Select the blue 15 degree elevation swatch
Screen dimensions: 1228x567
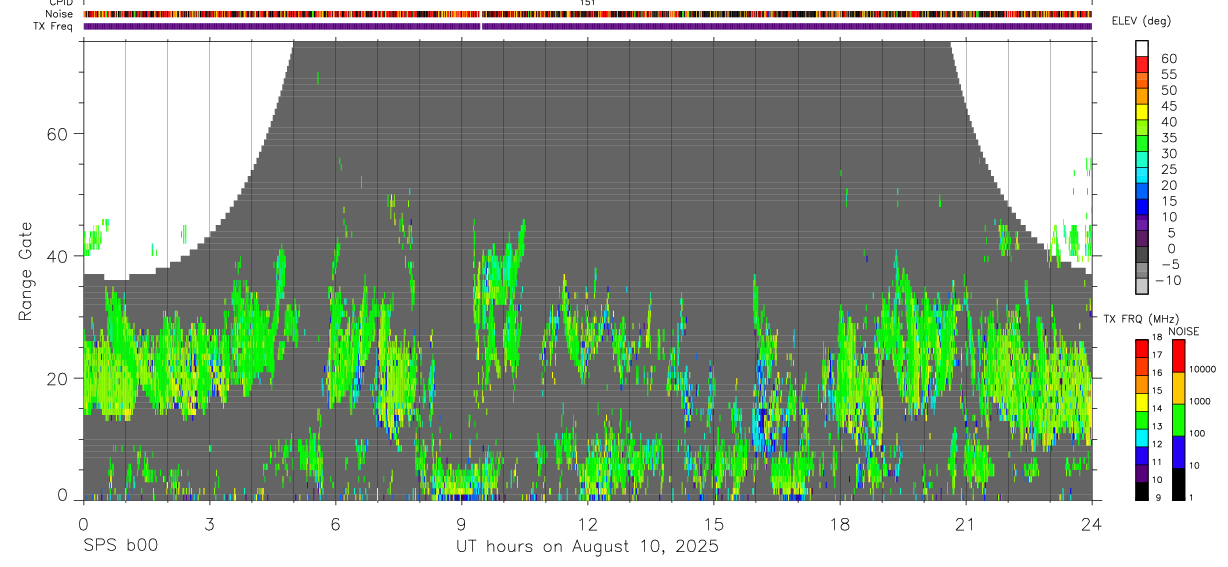pyautogui.click(x=1143, y=208)
